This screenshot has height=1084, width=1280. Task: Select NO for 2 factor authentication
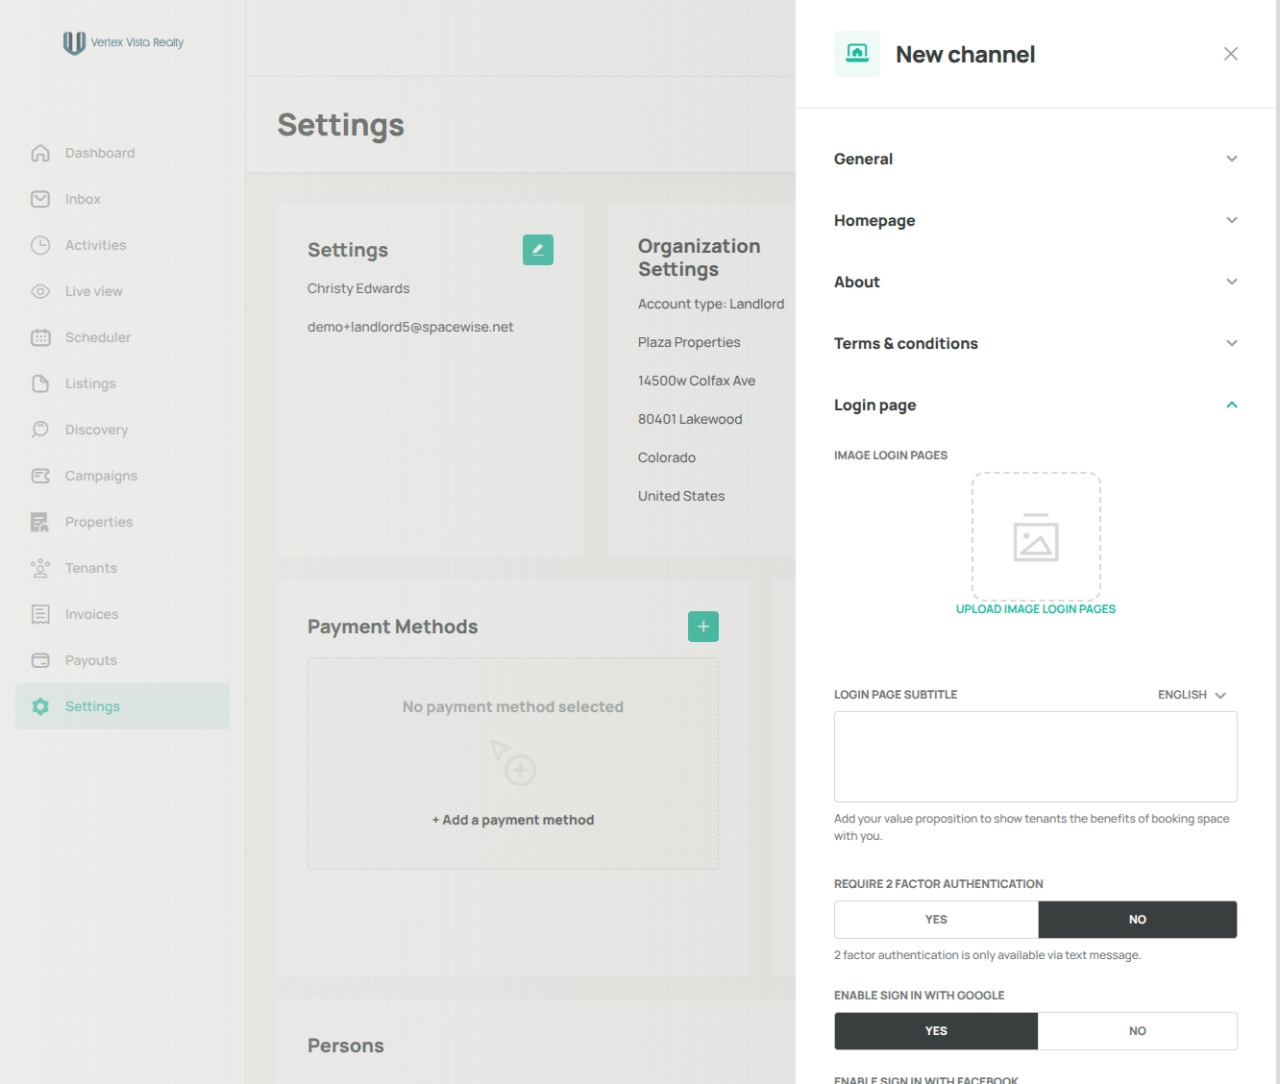click(1137, 919)
